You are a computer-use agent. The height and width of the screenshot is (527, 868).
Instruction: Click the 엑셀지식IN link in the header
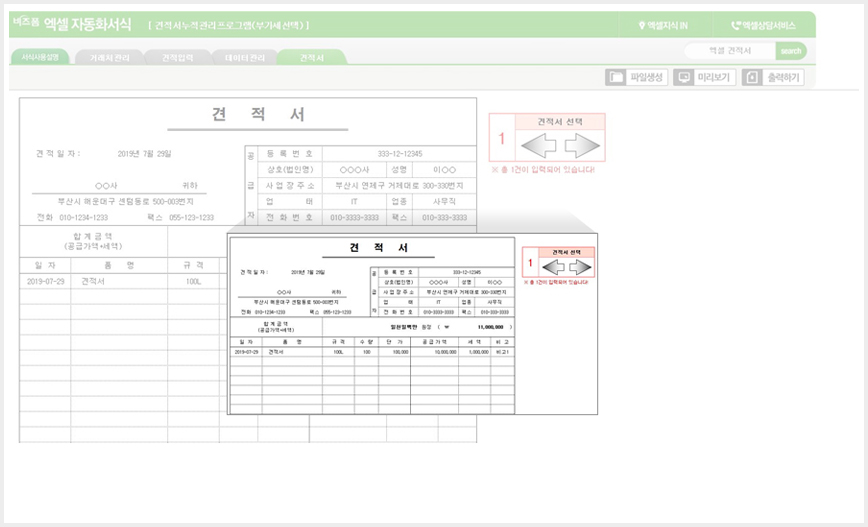(x=663, y=25)
